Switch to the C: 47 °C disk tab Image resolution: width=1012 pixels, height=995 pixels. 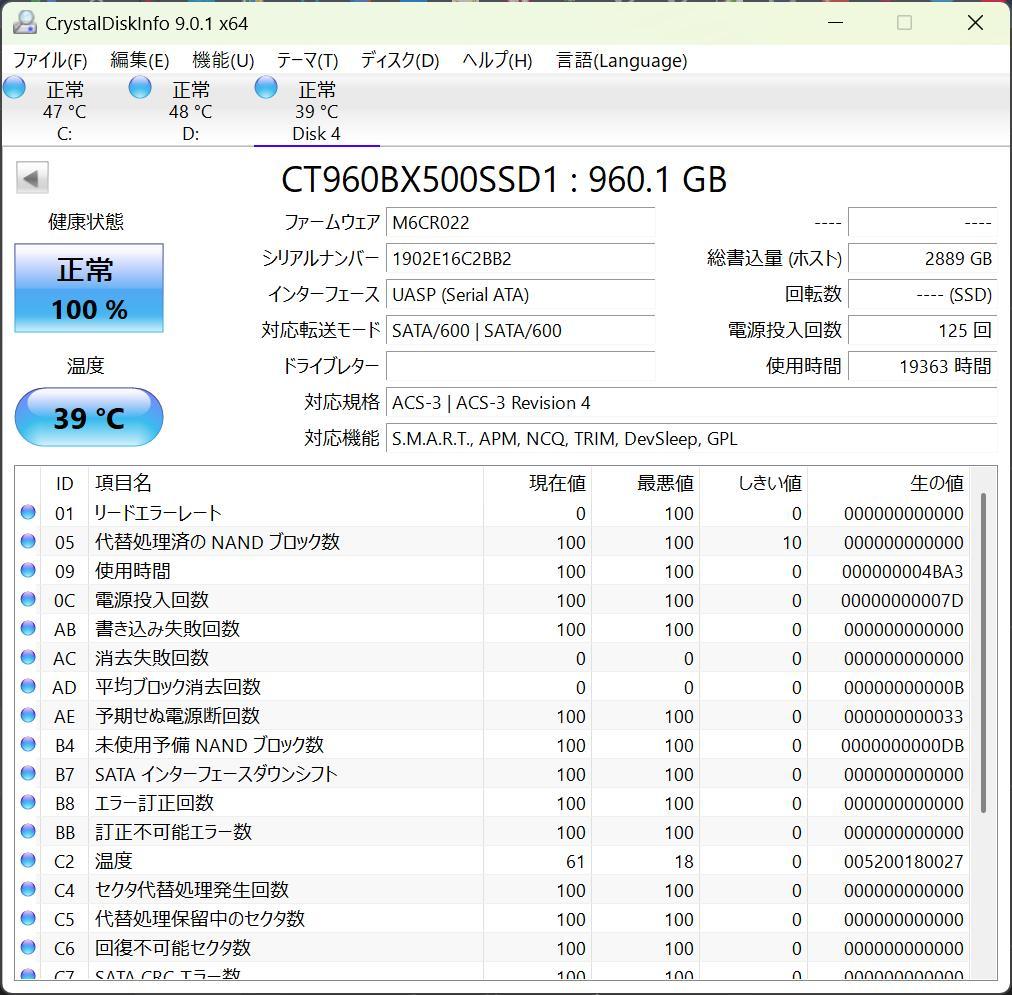coord(63,110)
